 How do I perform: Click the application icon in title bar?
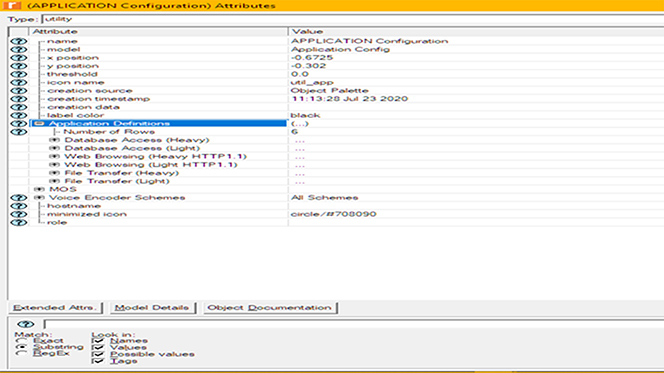coord(11,6)
